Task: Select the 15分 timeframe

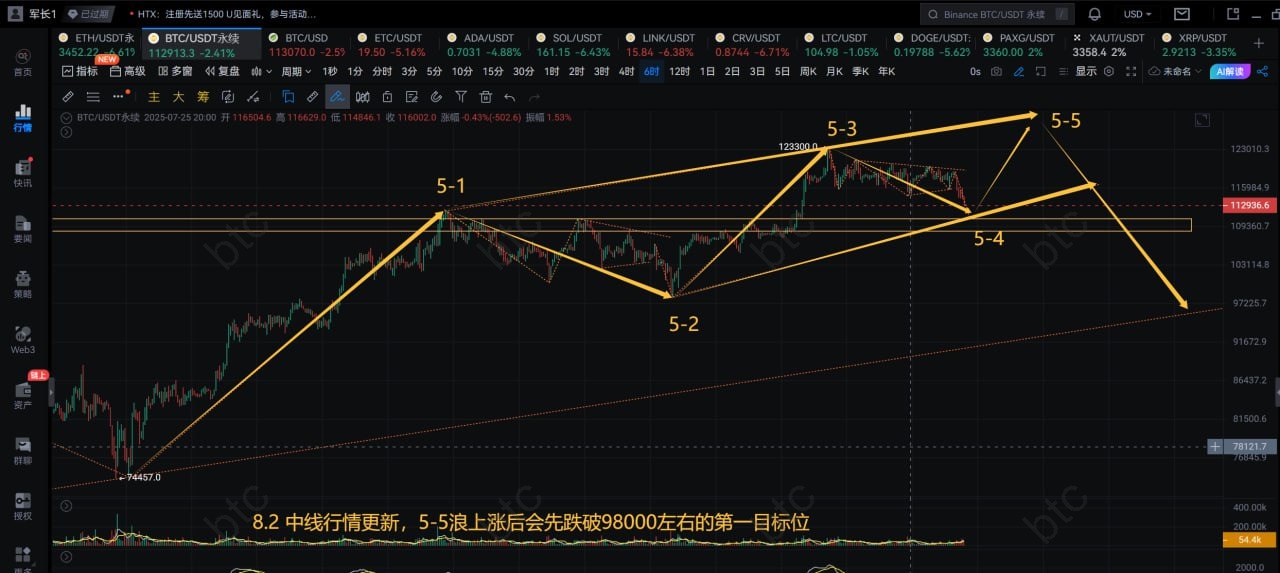Action: (492, 72)
